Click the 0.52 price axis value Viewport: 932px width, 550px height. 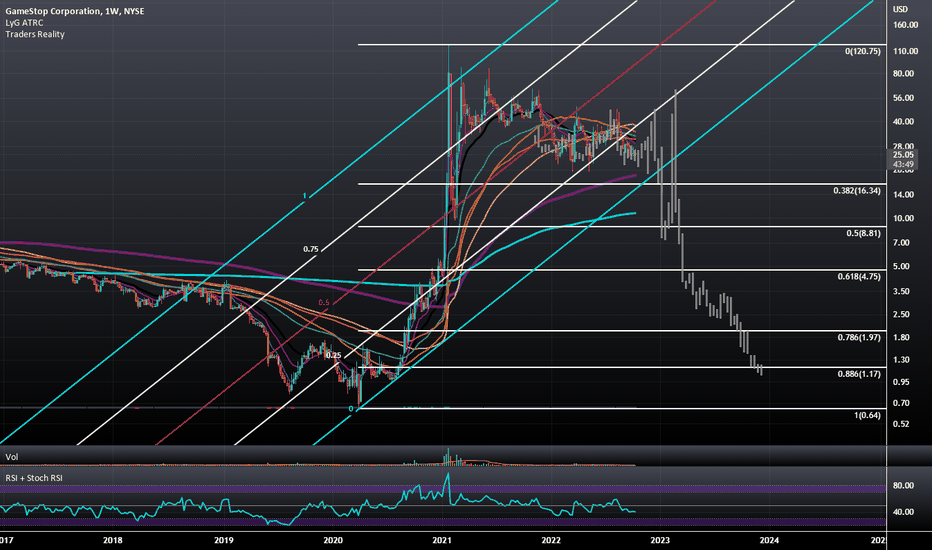pos(901,424)
